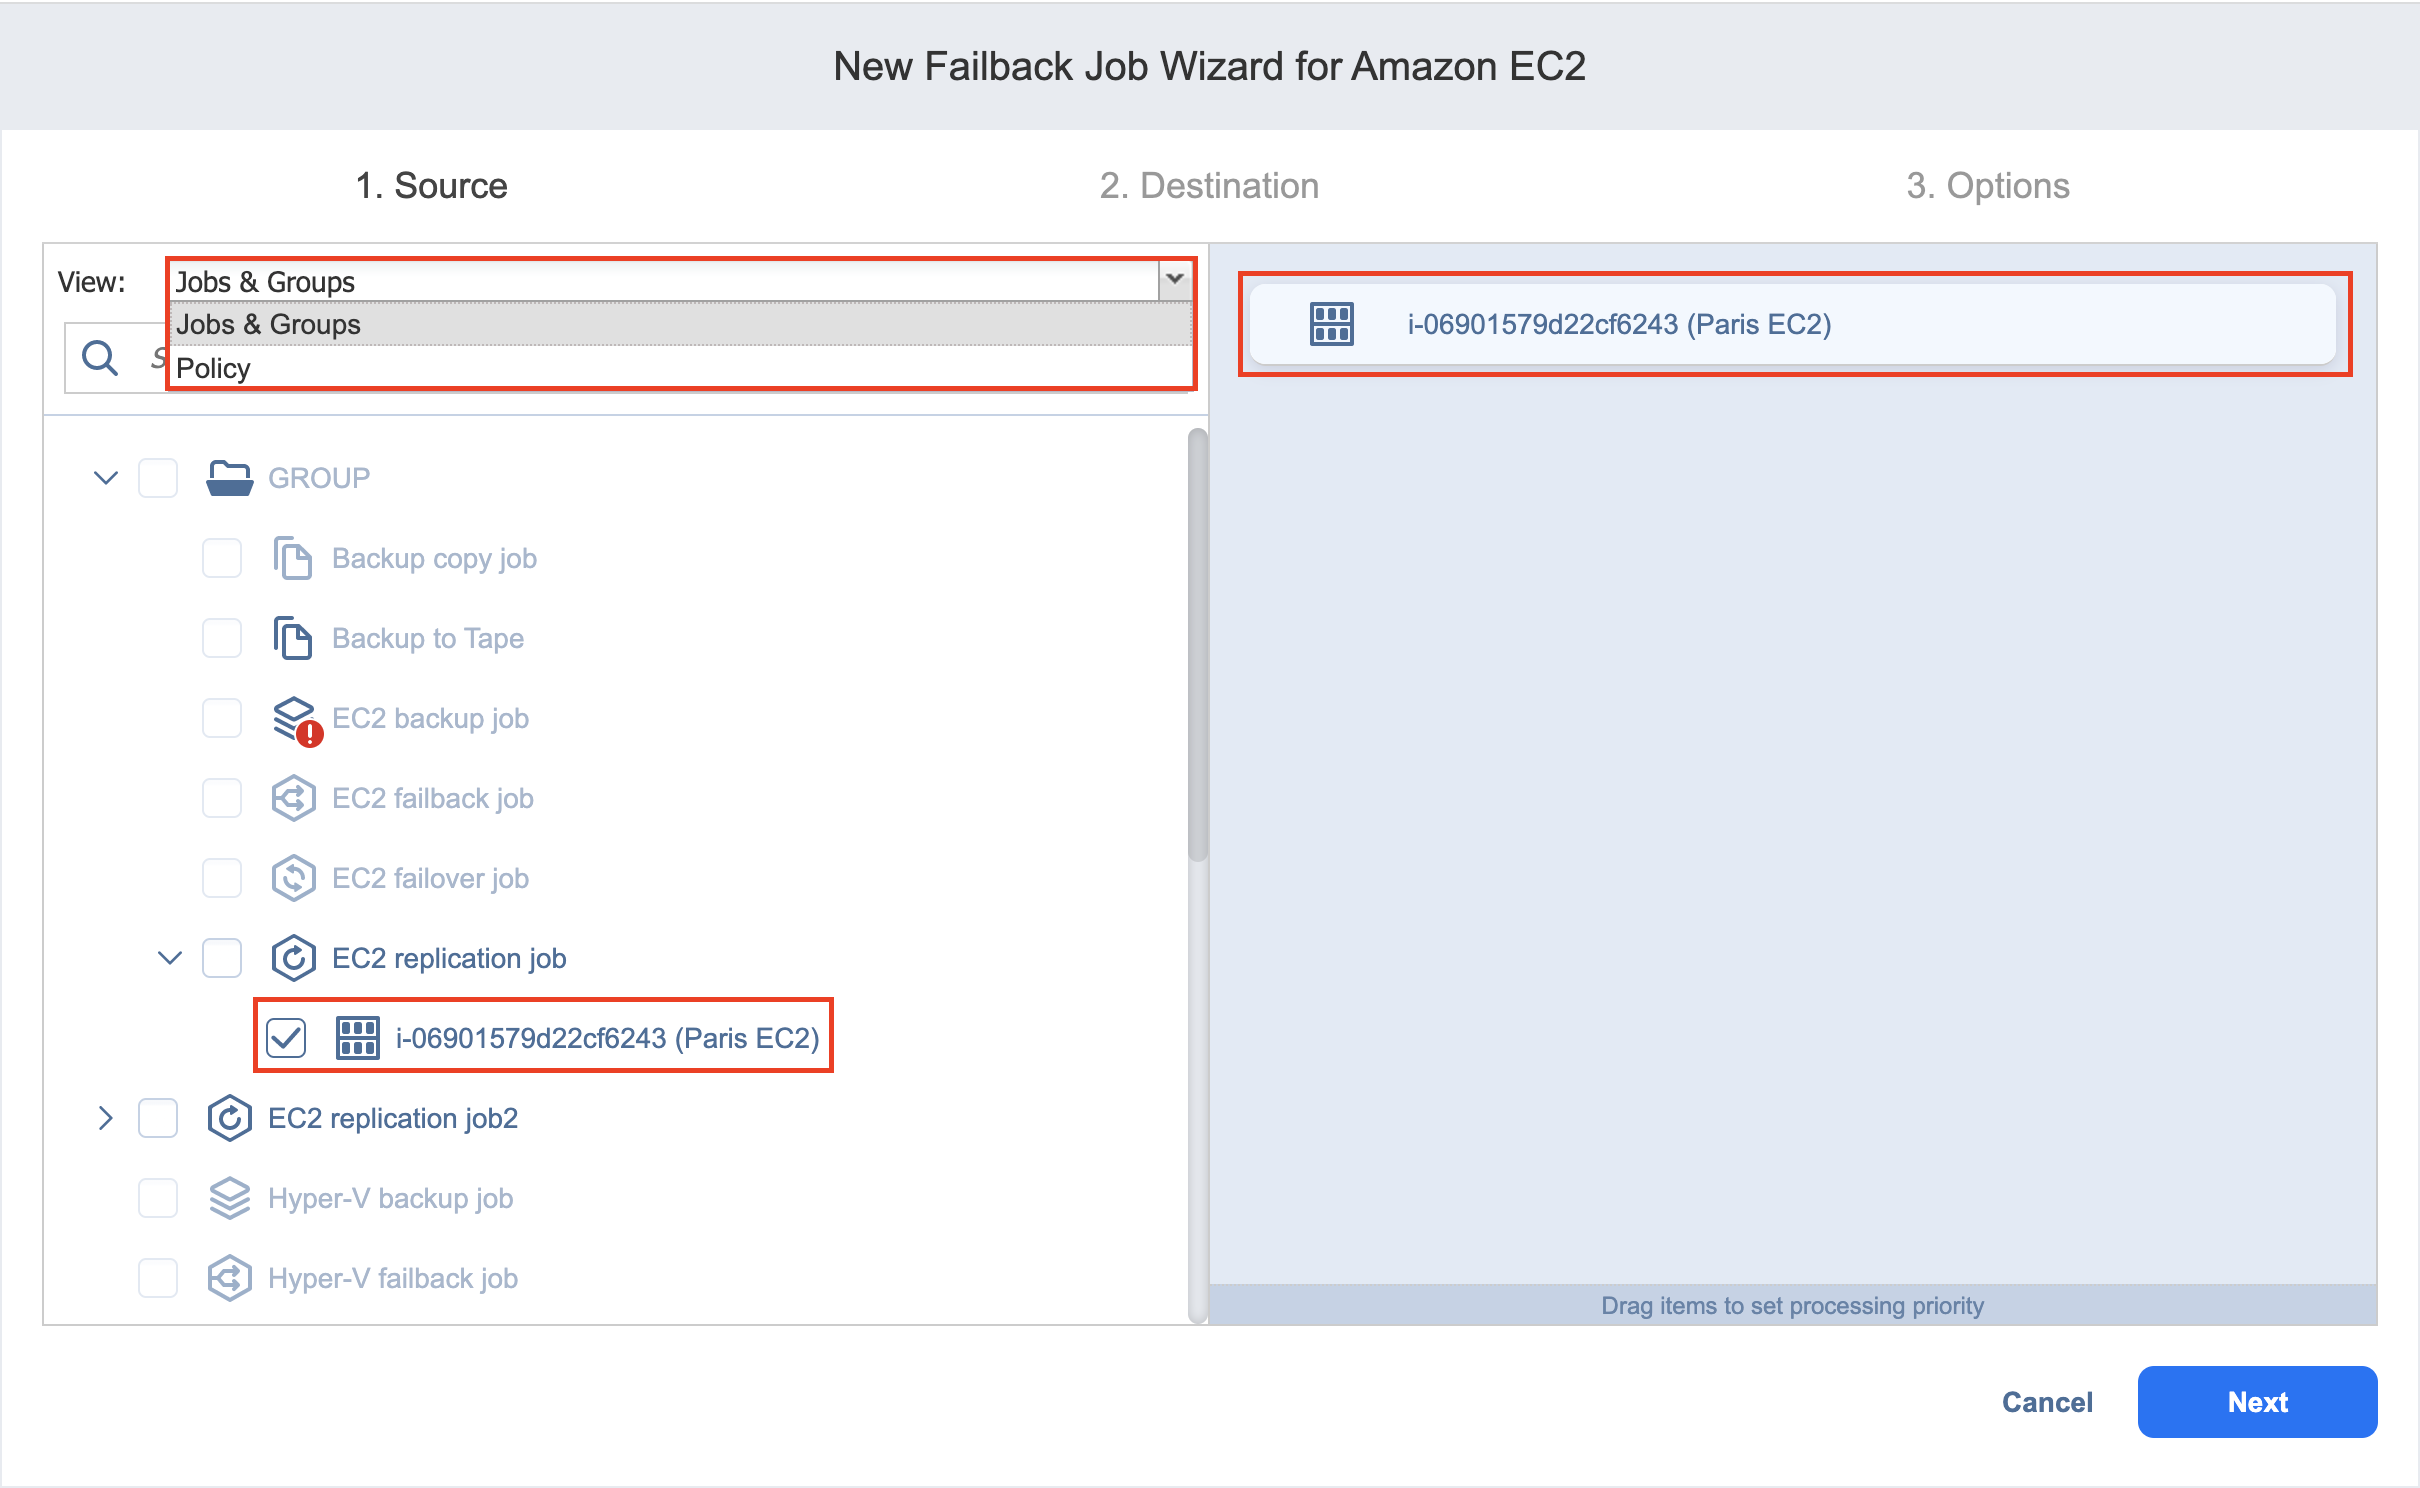Screen dimensions: 2420x1488
Task: Click the search magnifier icon
Action: (100, 357)
